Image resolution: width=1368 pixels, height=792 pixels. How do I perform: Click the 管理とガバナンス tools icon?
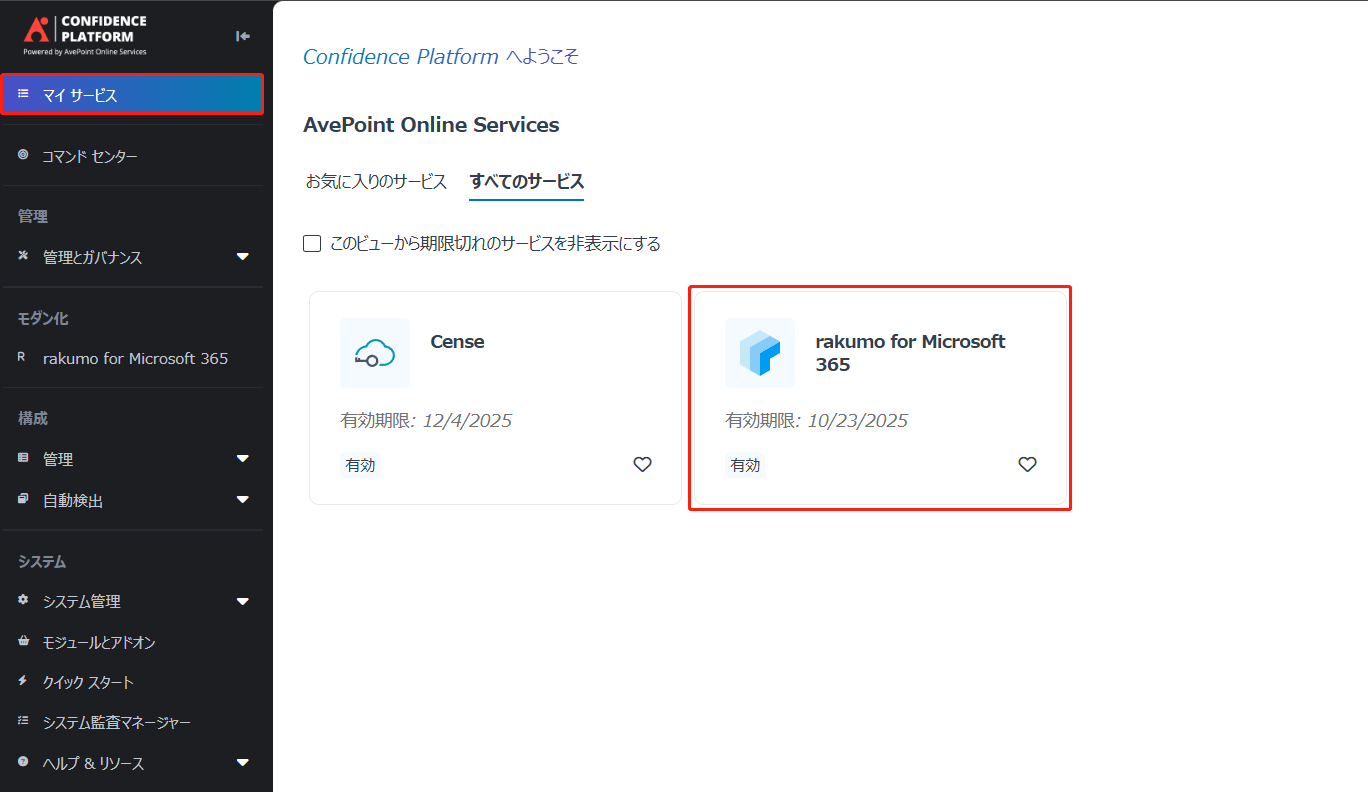(x=23, y=256)
